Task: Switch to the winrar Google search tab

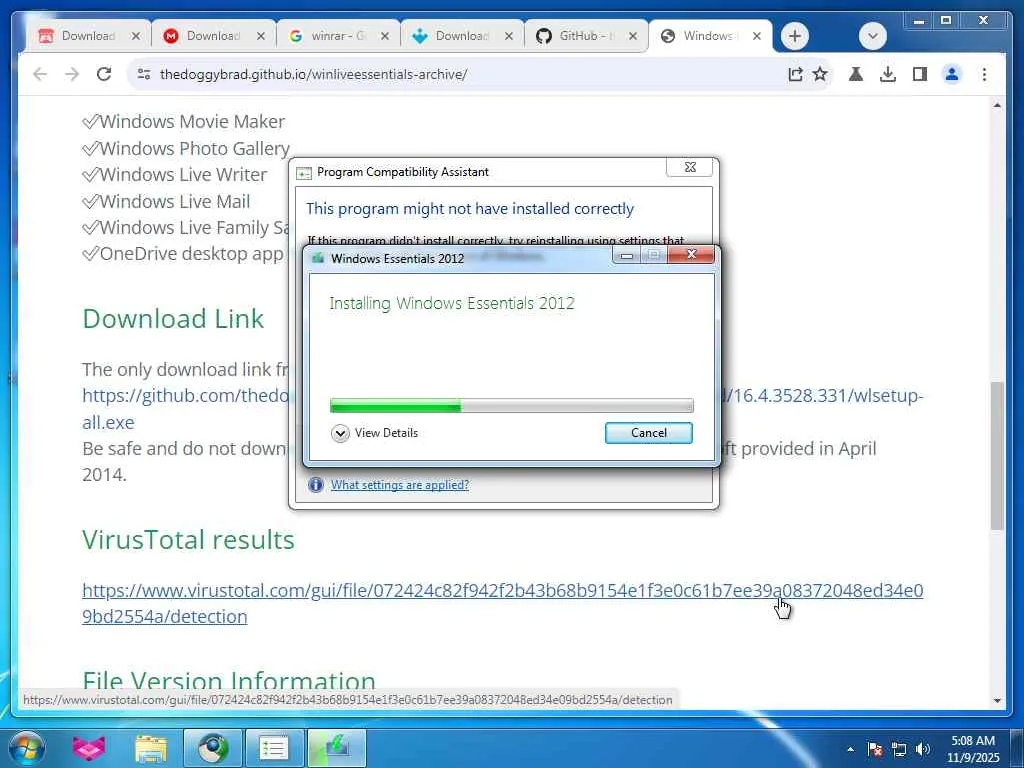Action: click(x=338, y=36)
